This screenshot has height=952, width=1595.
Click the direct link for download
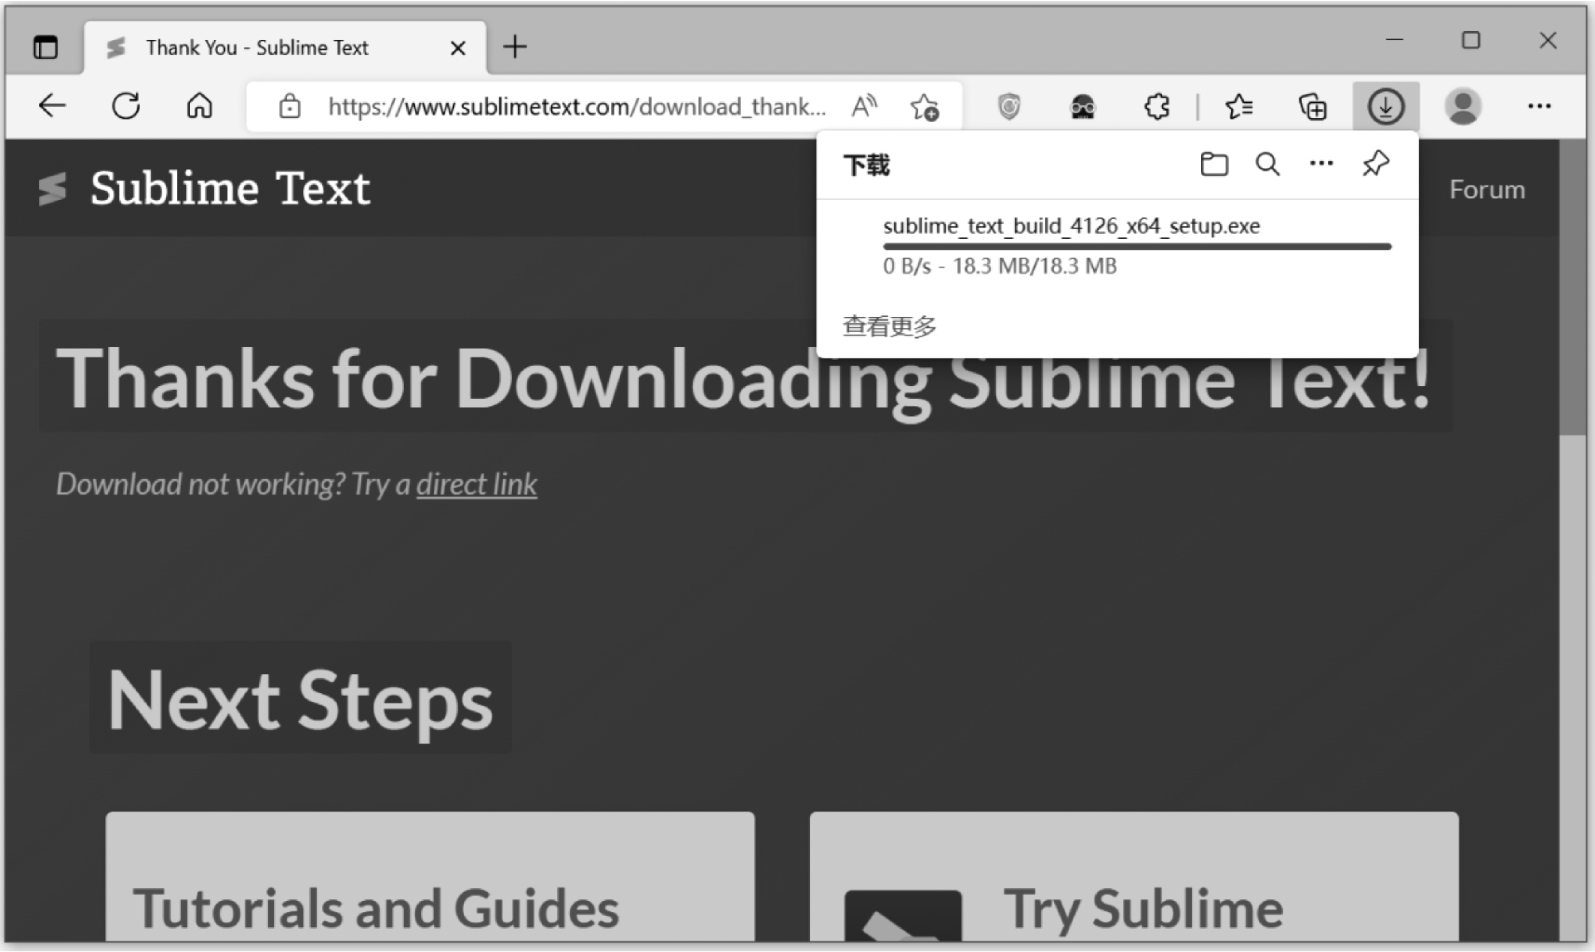coord(476,485)
